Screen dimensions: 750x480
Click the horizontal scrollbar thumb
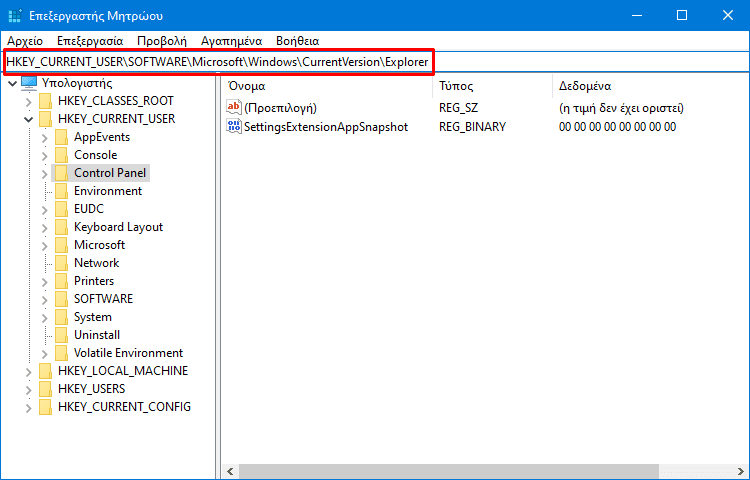click(x=449, y=471)
